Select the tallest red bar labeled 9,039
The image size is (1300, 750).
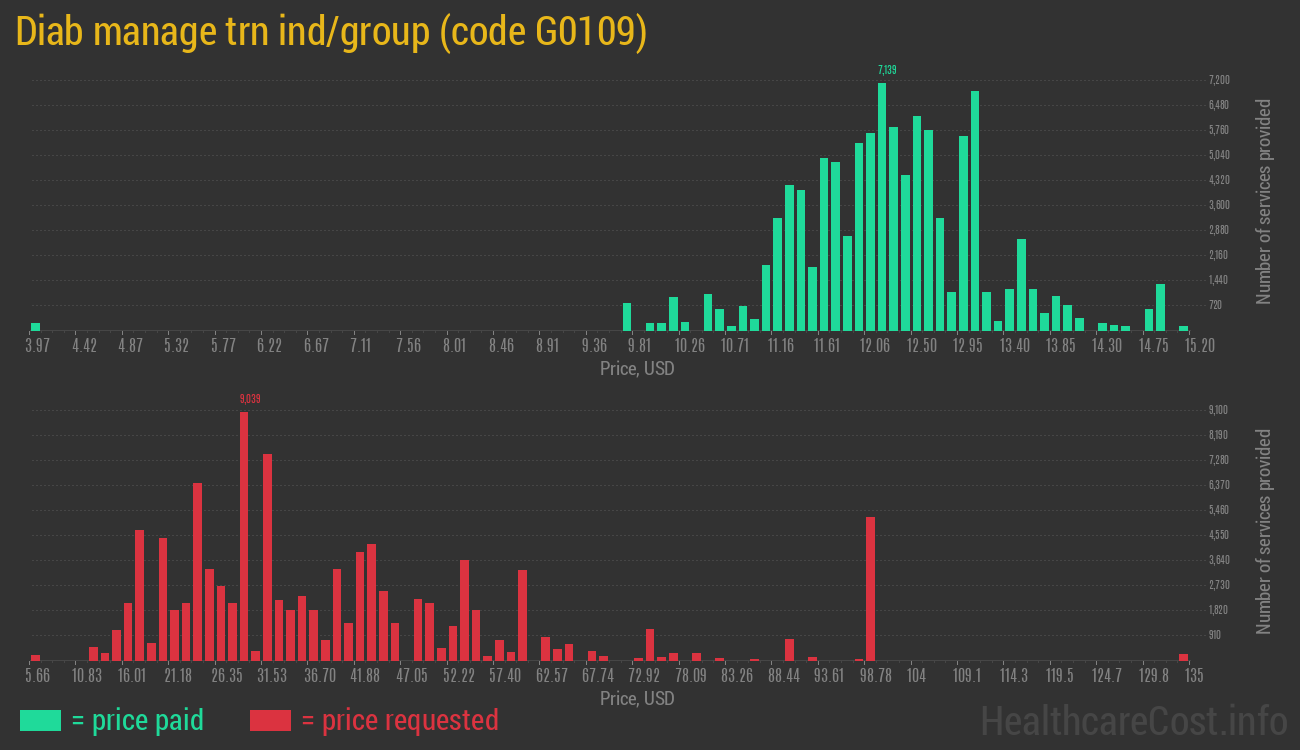tap(244, 535)
